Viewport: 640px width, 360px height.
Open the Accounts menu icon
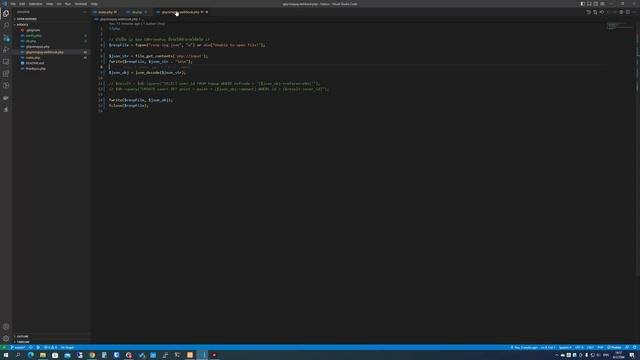tap(6, 327)
